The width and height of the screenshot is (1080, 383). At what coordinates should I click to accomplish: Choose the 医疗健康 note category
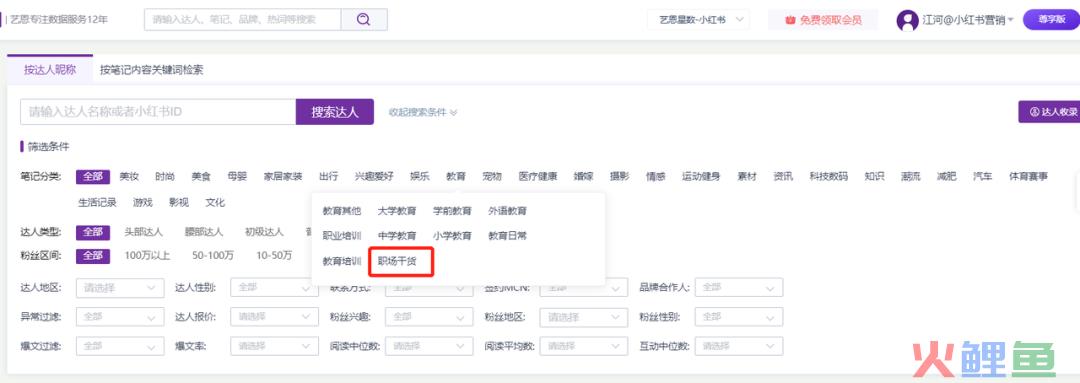click(x=538, y=176)
